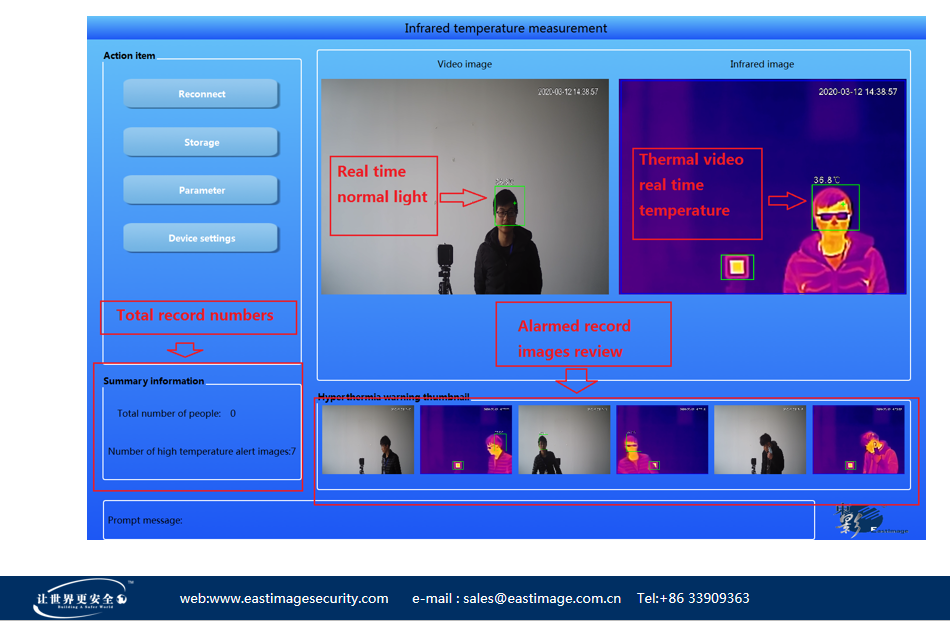Click the blackbody calibration box in infrared
Image resolution: width=950 pixels, height=621 pixels.
coord(737,267)
